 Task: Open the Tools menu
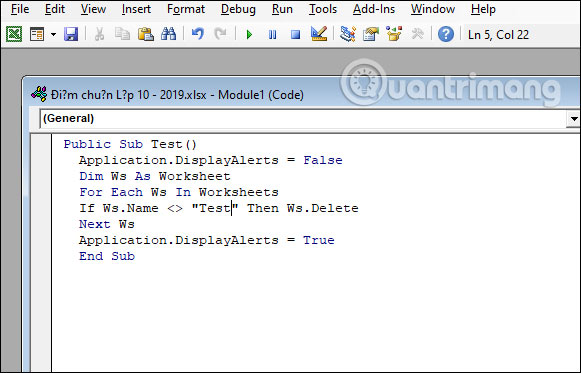click(323, 9)
